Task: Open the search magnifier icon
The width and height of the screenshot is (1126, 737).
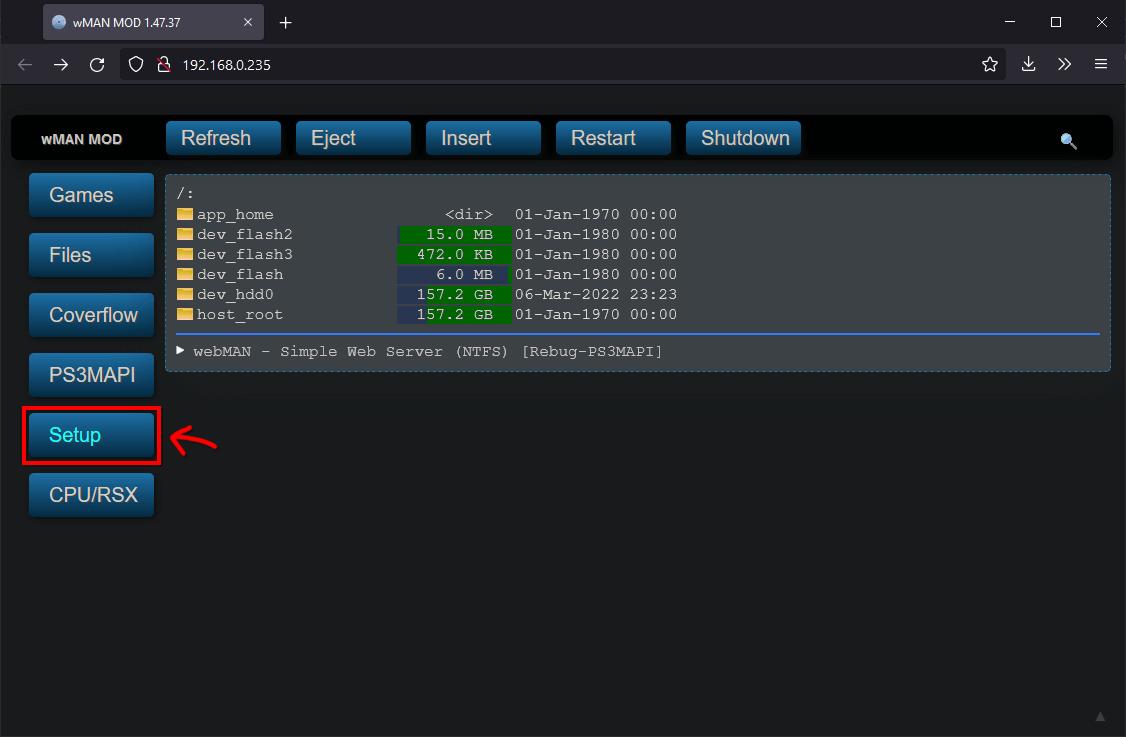Action: pyautogui.click(x=1068, y=141)
